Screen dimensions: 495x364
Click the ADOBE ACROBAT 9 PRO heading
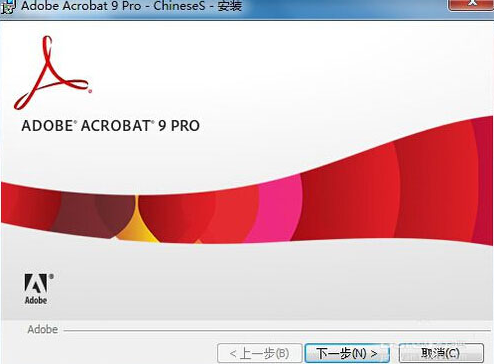111,126
